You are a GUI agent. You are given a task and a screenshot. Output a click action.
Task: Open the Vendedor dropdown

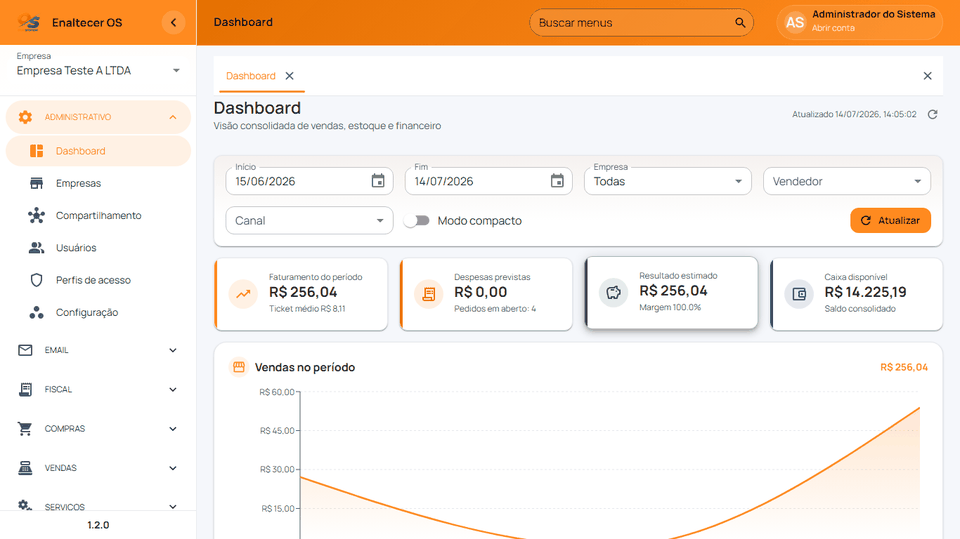pos(847,181)
